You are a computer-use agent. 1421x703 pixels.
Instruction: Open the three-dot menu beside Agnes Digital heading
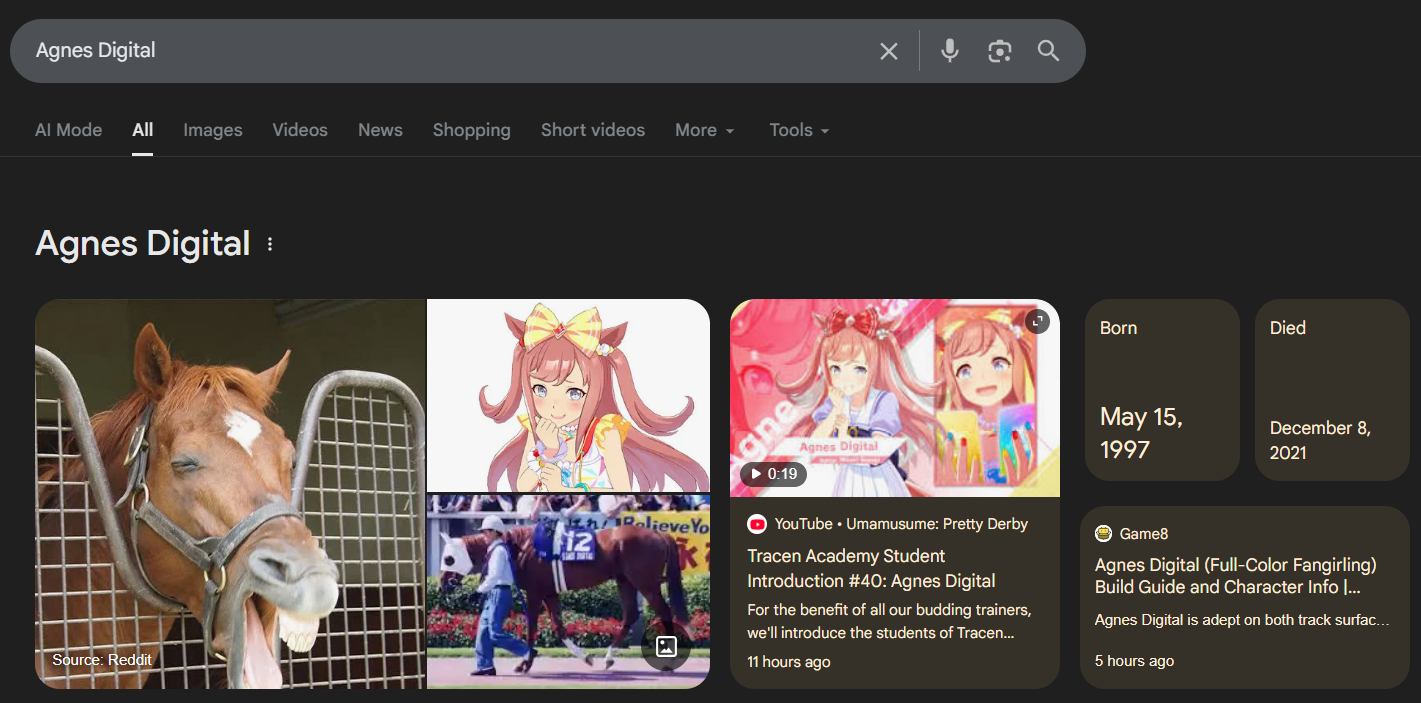(x=269, y=244)
